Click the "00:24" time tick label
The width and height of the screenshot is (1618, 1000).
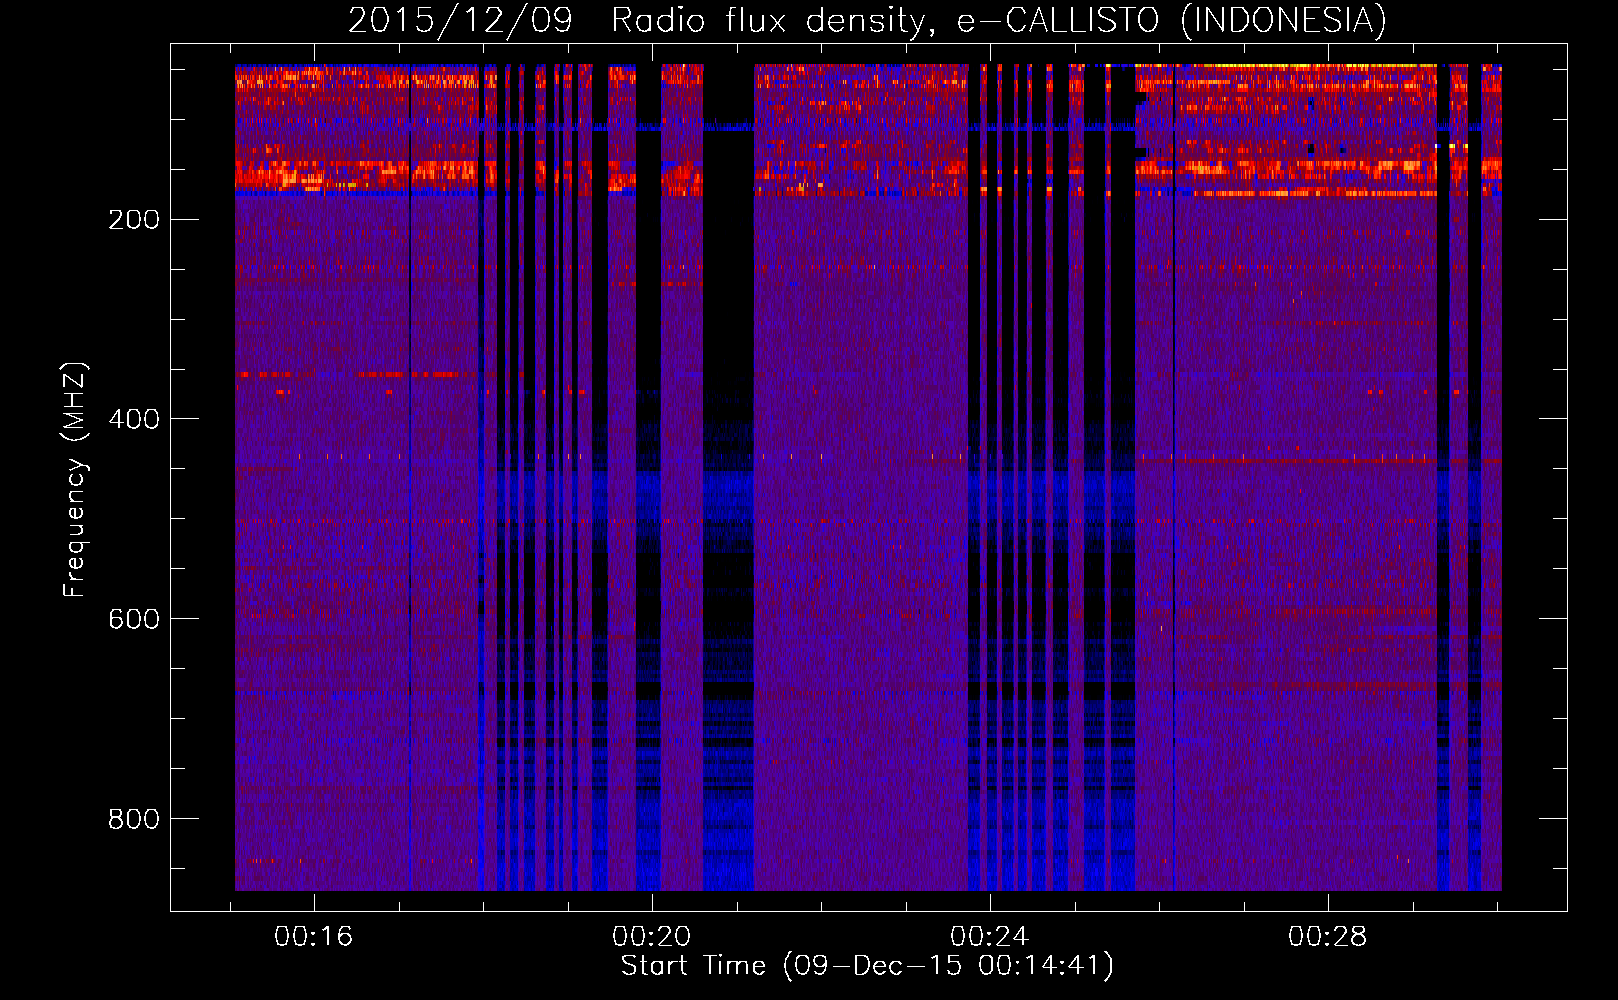[990, 937]
